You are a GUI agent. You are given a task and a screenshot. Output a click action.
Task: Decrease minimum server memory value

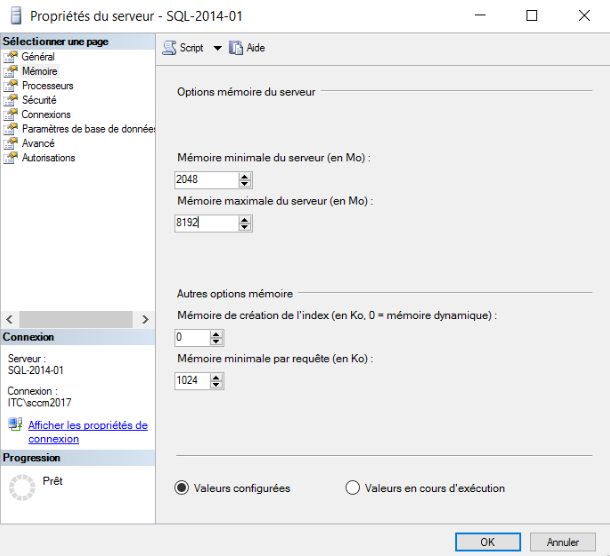(244, 184)
